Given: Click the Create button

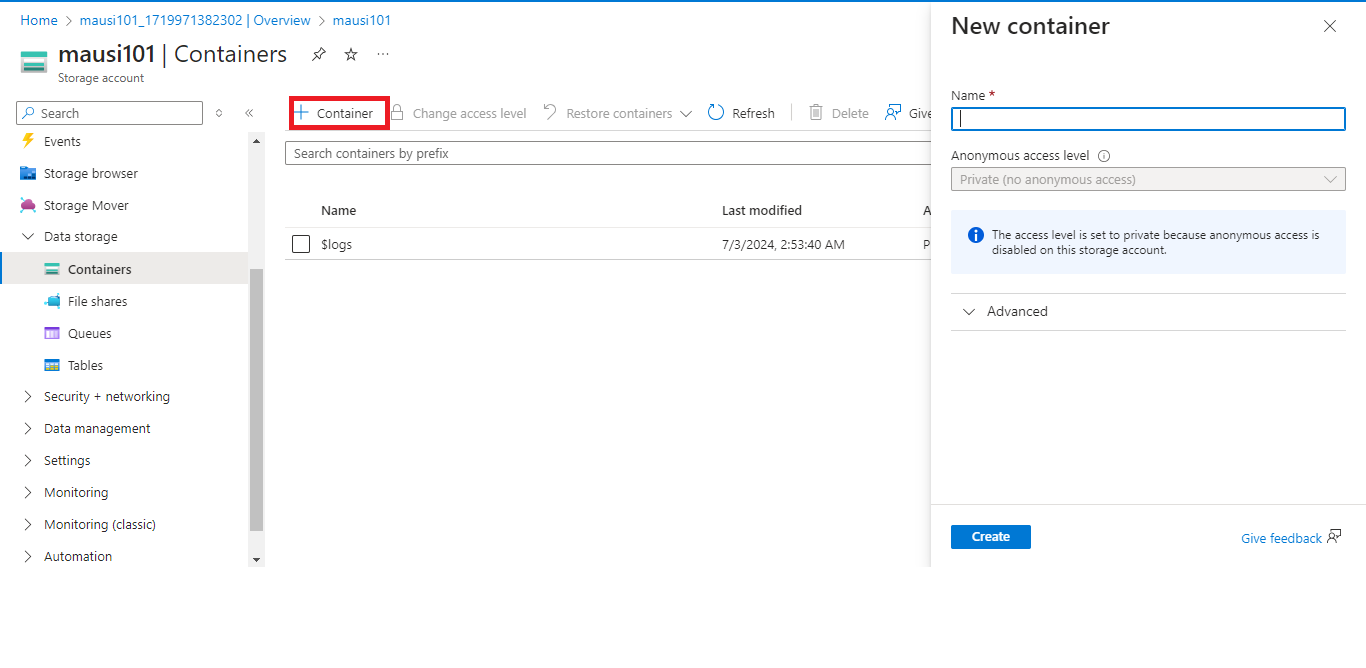Looking at the screenshot, I should (990, 537).
